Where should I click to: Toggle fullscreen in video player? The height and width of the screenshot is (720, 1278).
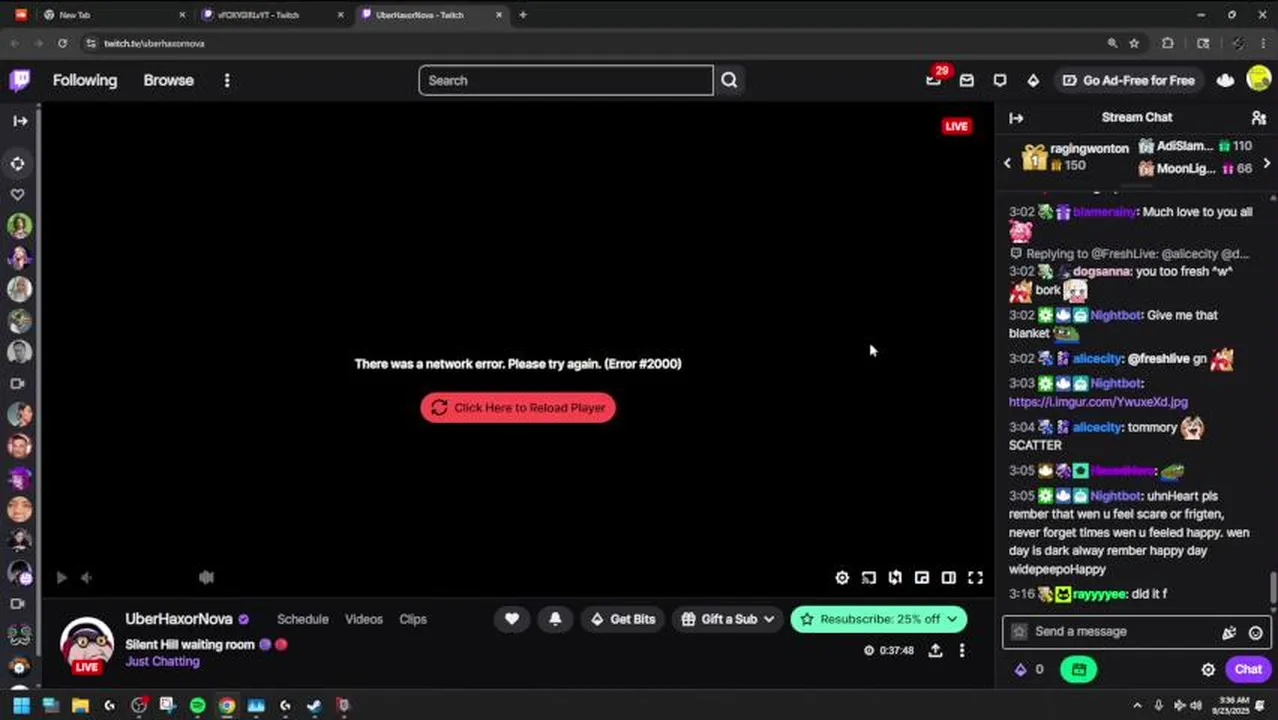coord(975,578)
